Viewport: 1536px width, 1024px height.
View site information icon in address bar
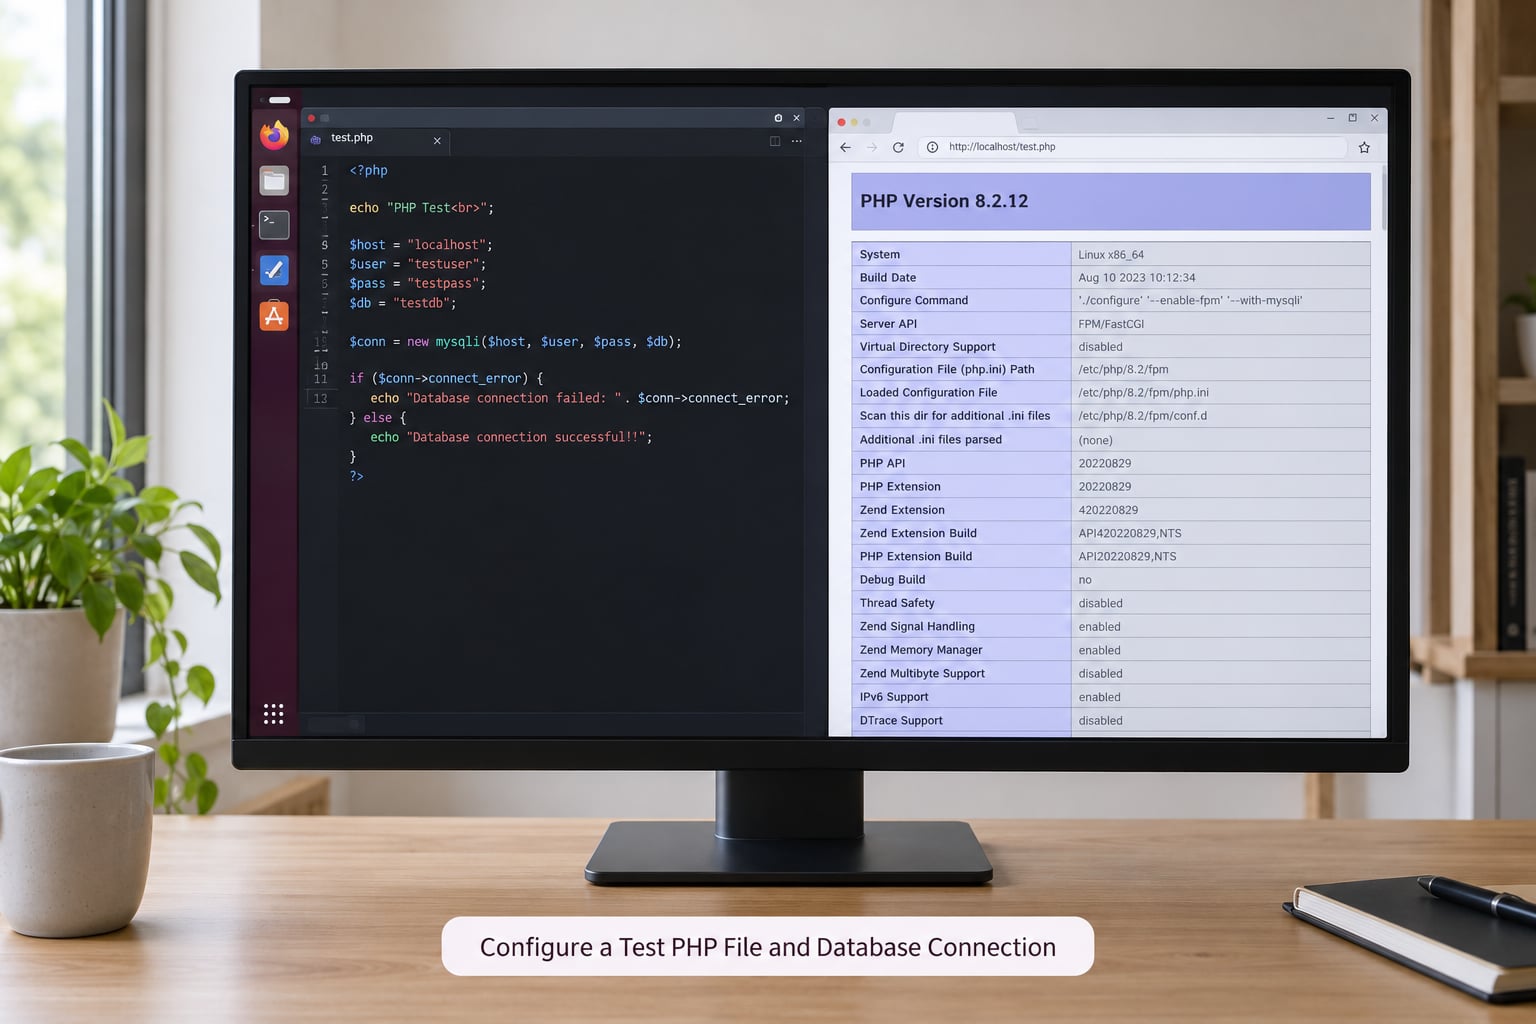[x=932, y=147]
